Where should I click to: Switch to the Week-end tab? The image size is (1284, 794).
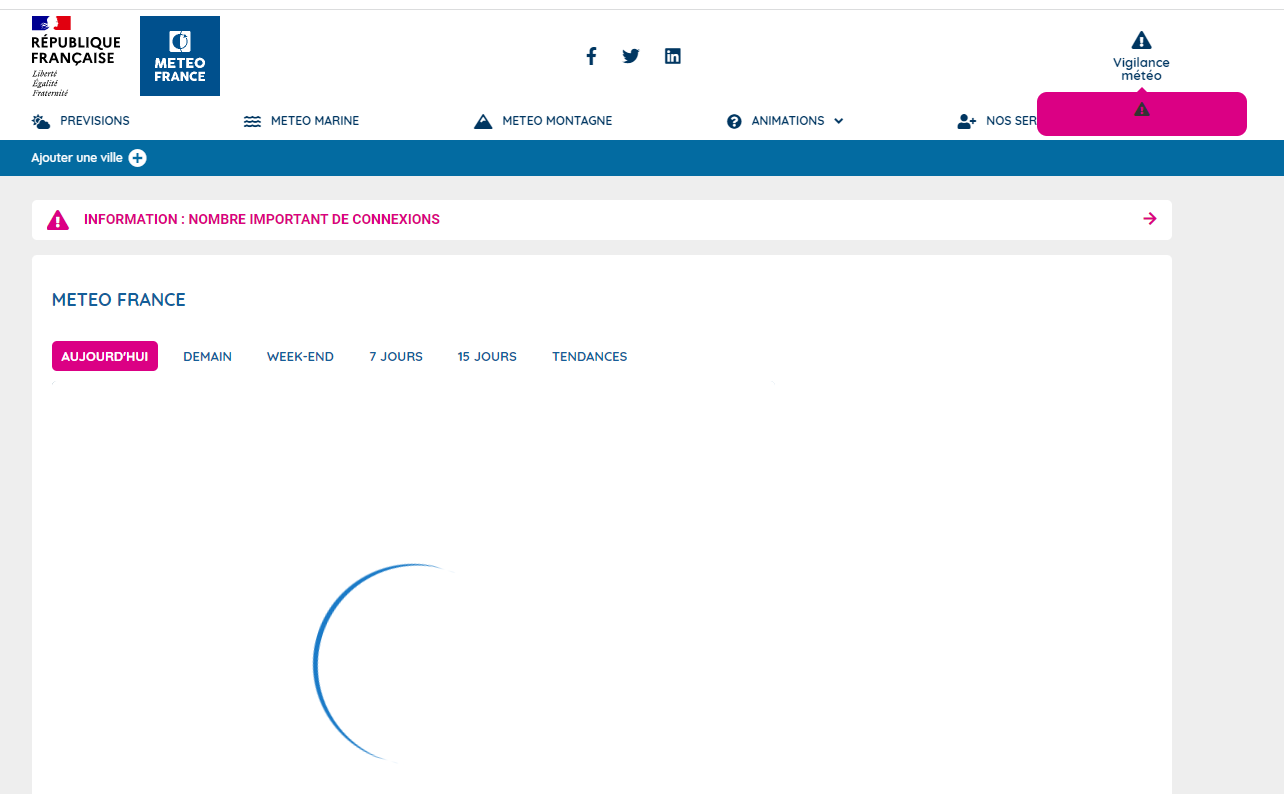click(300, 357)
